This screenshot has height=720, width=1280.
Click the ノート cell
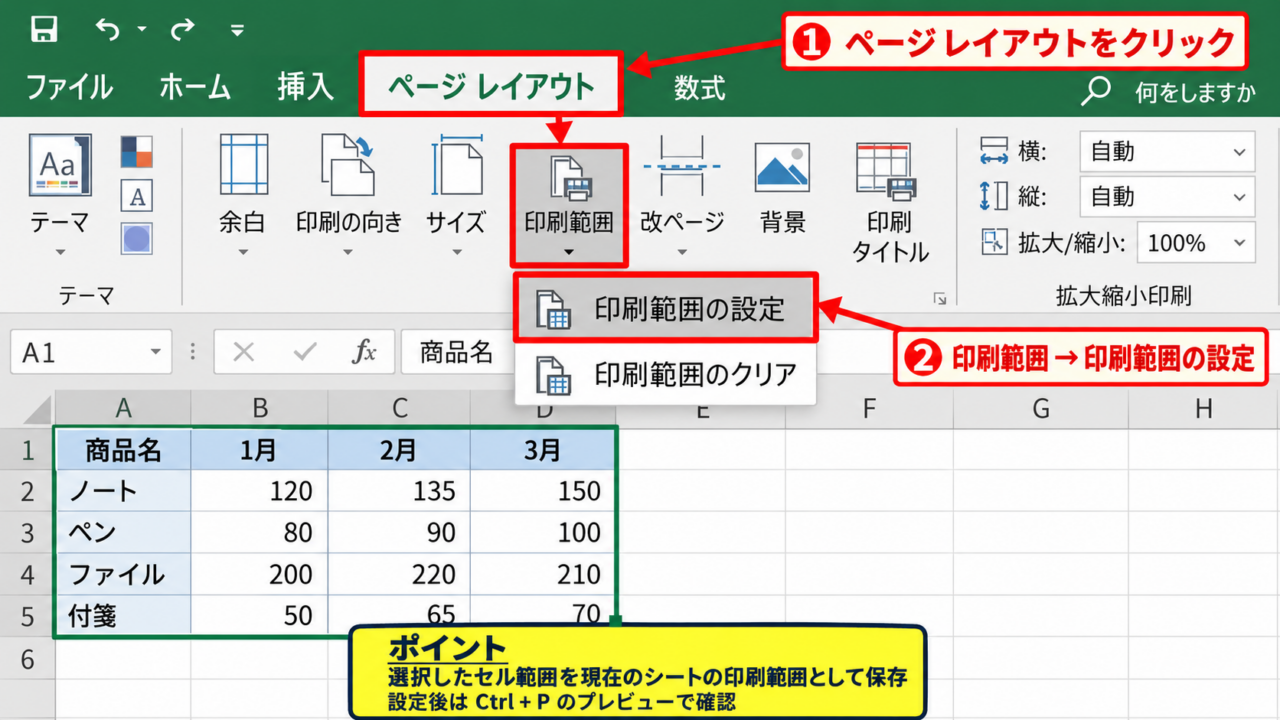(123, 491)
